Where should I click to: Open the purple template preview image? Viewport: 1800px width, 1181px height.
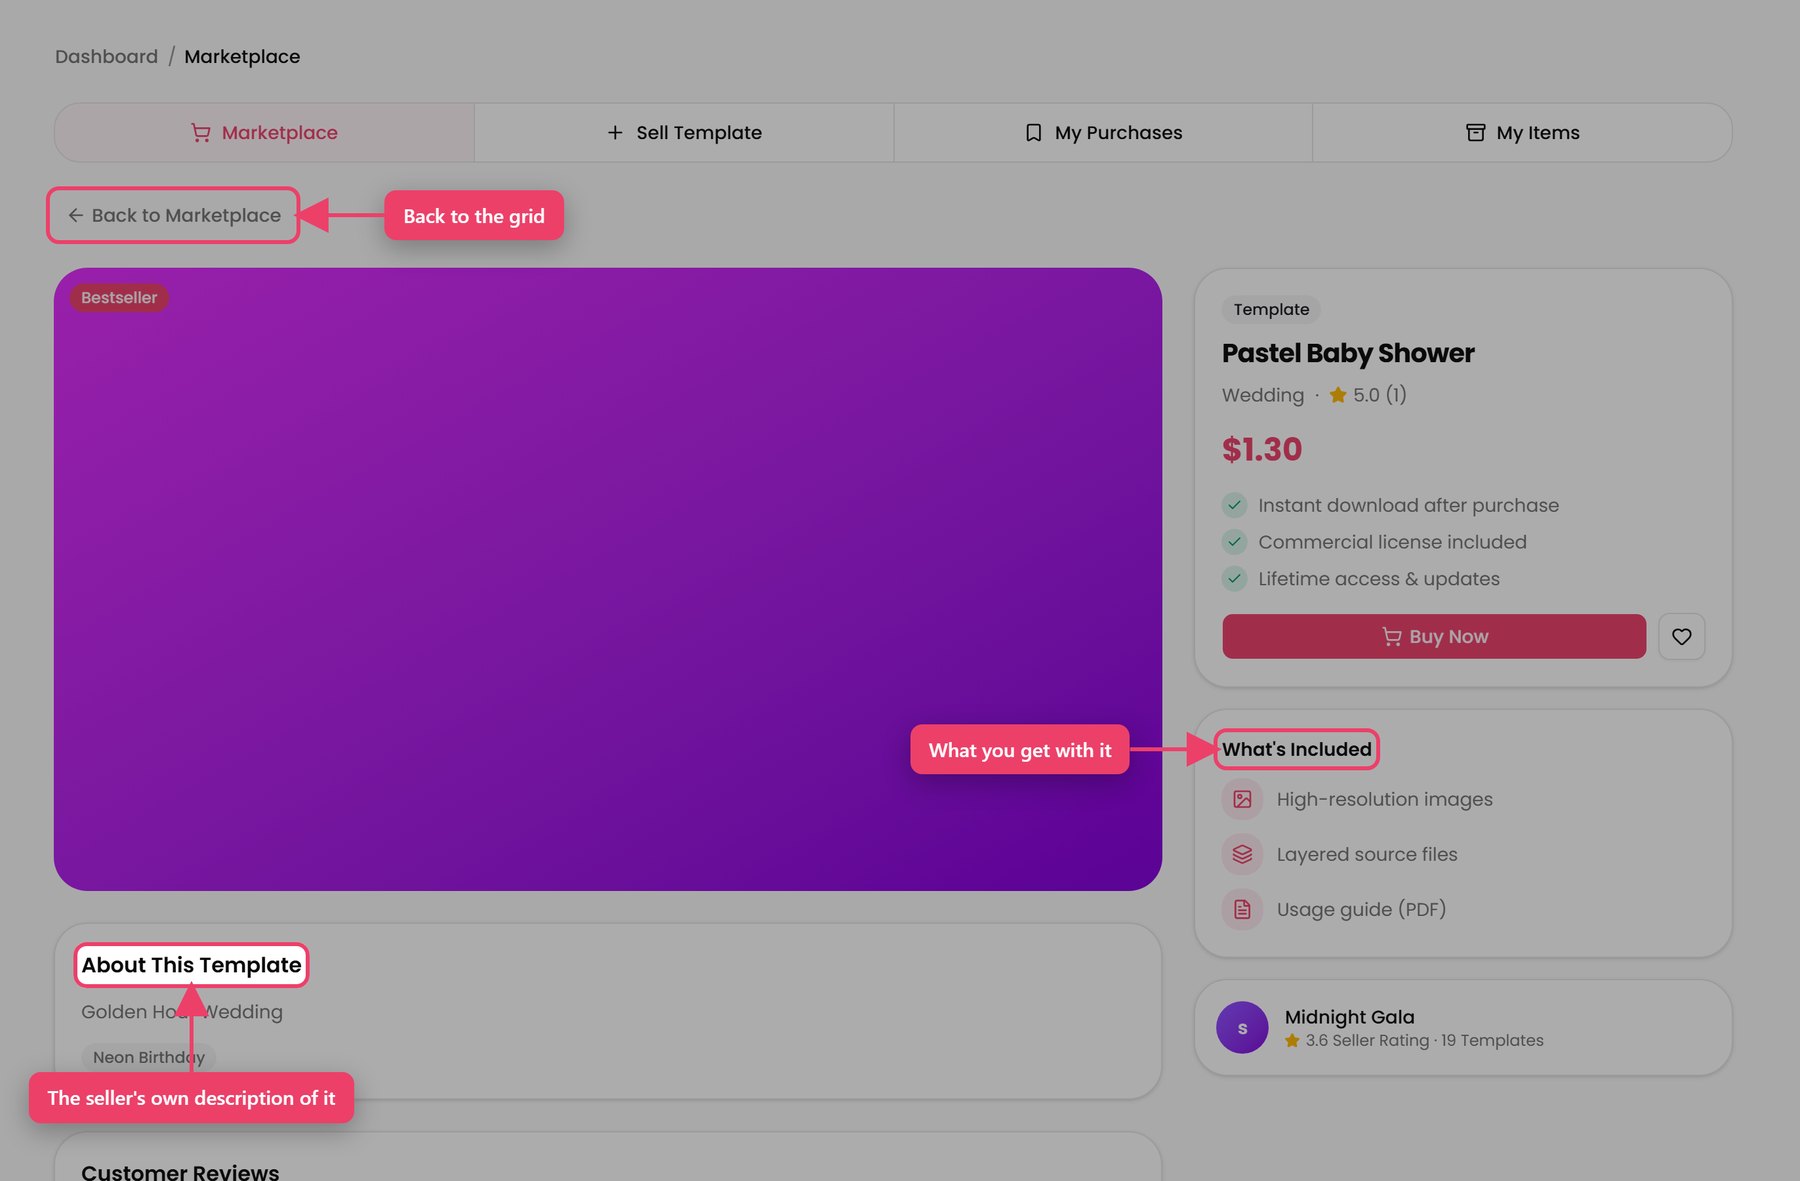[608, 579]
